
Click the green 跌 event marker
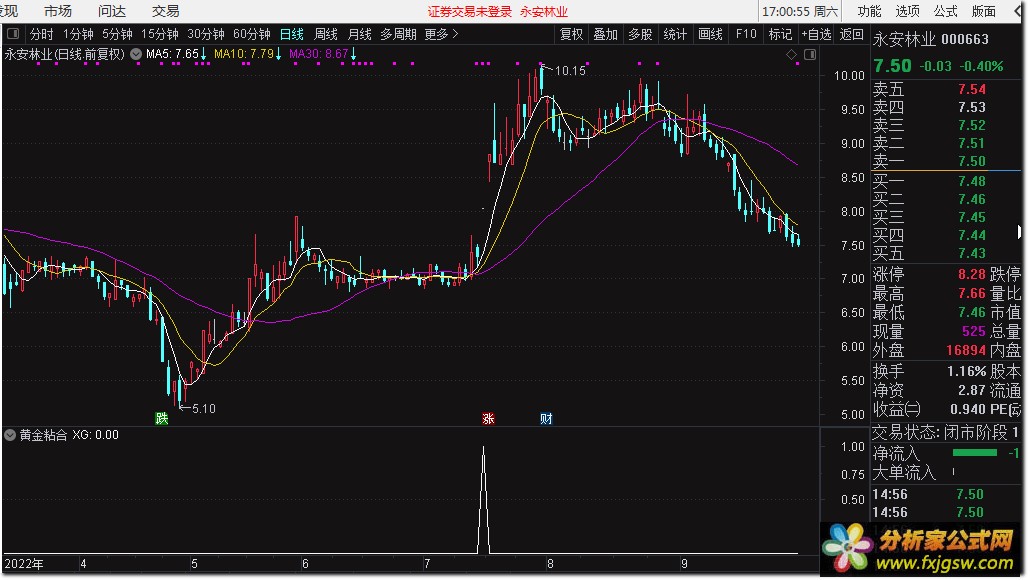click(x=162, y=418)
